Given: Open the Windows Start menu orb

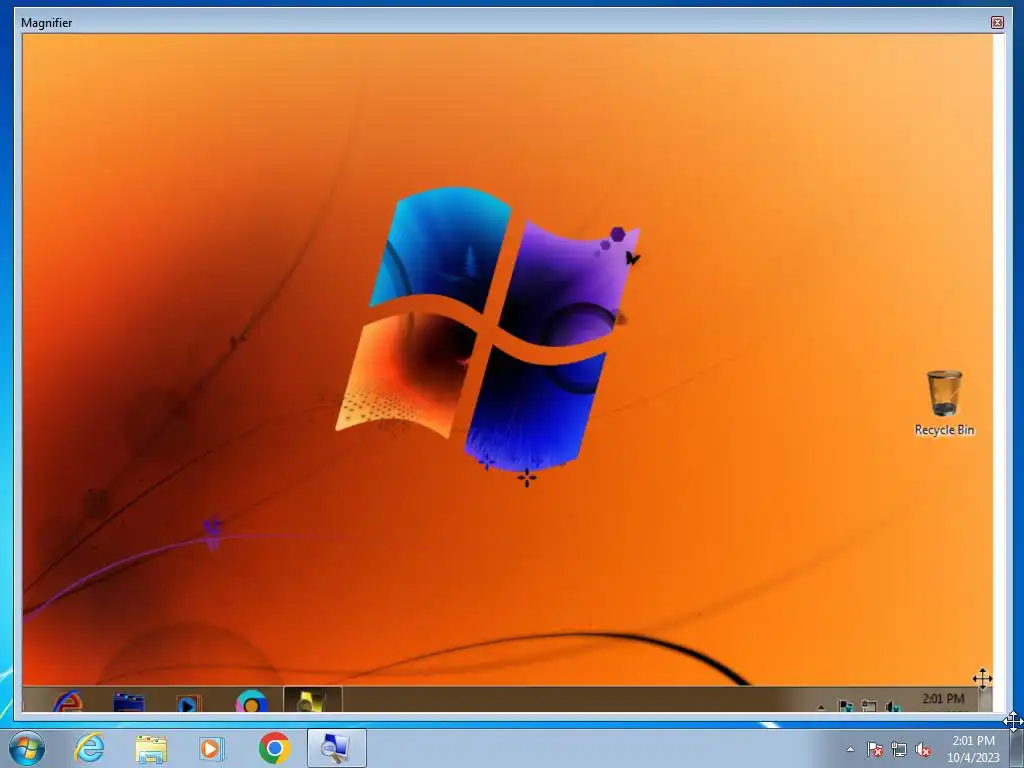Looking at the screenshot, I should point(27,748).
